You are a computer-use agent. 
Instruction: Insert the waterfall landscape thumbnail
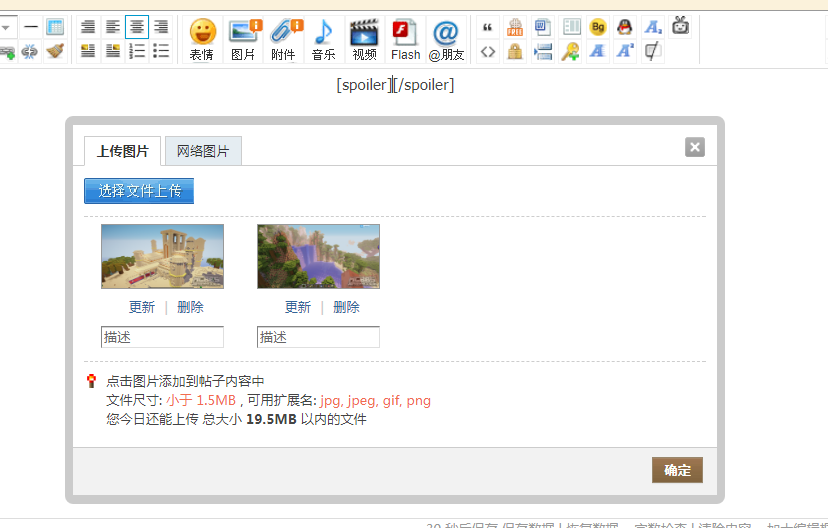pos(318,256)
